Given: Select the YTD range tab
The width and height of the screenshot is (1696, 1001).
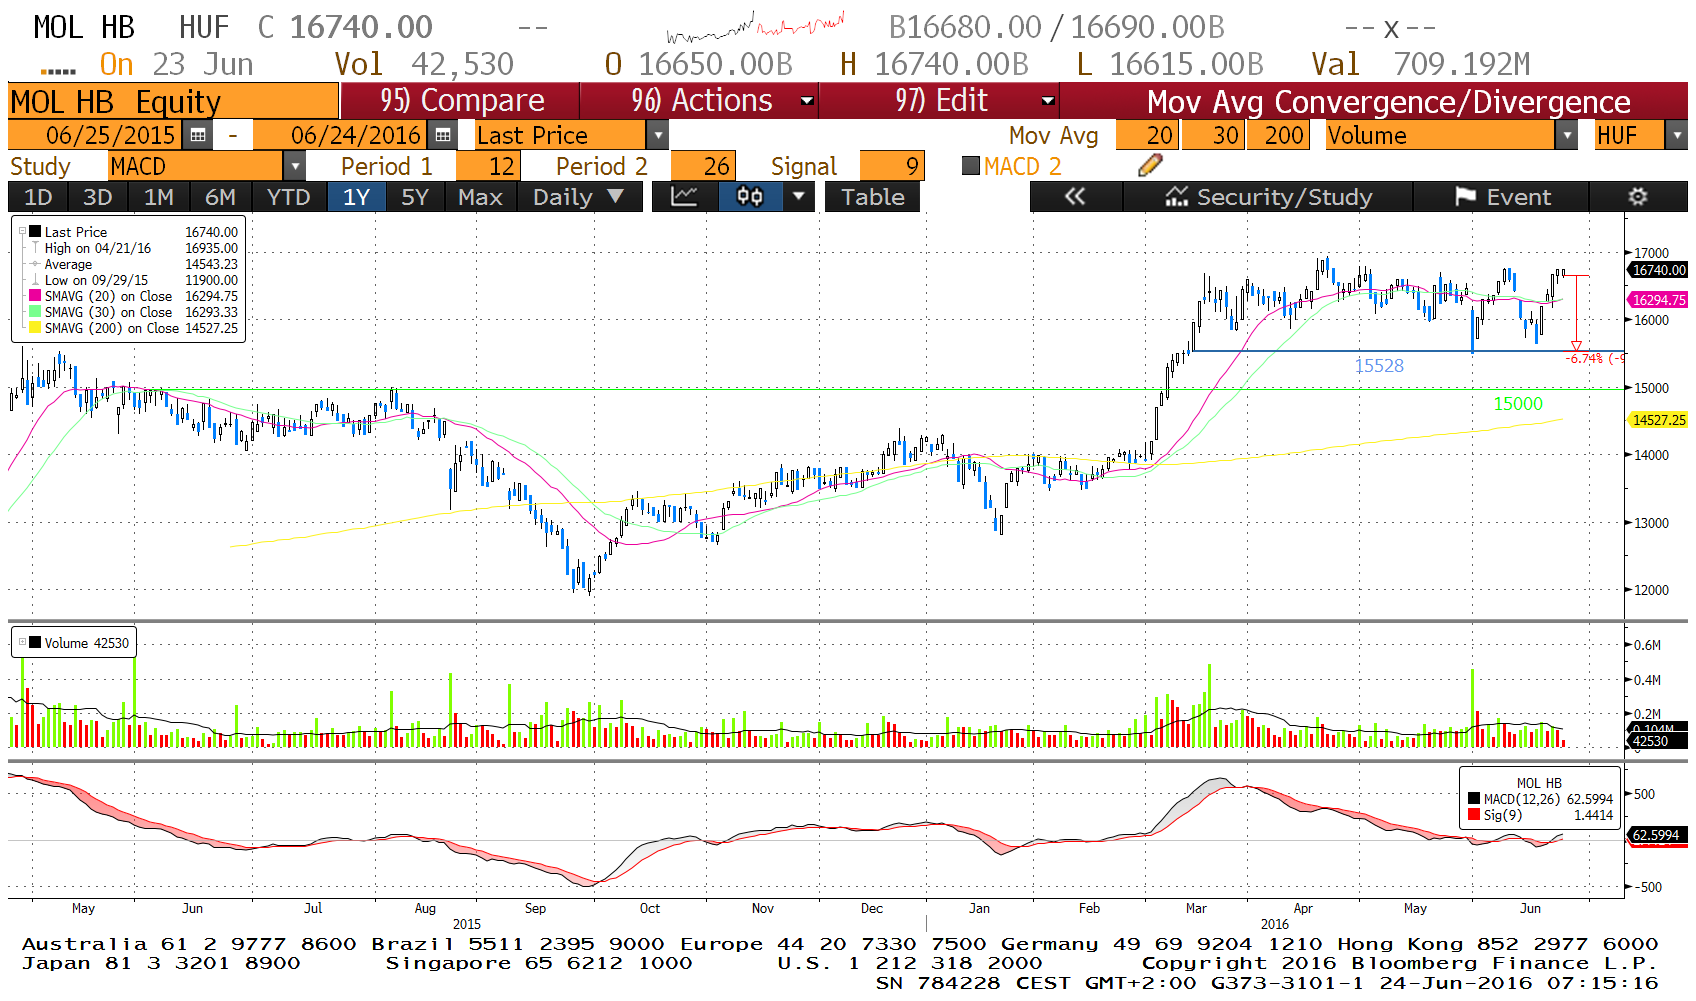Looking at the screenshot, I should (288, 197).
